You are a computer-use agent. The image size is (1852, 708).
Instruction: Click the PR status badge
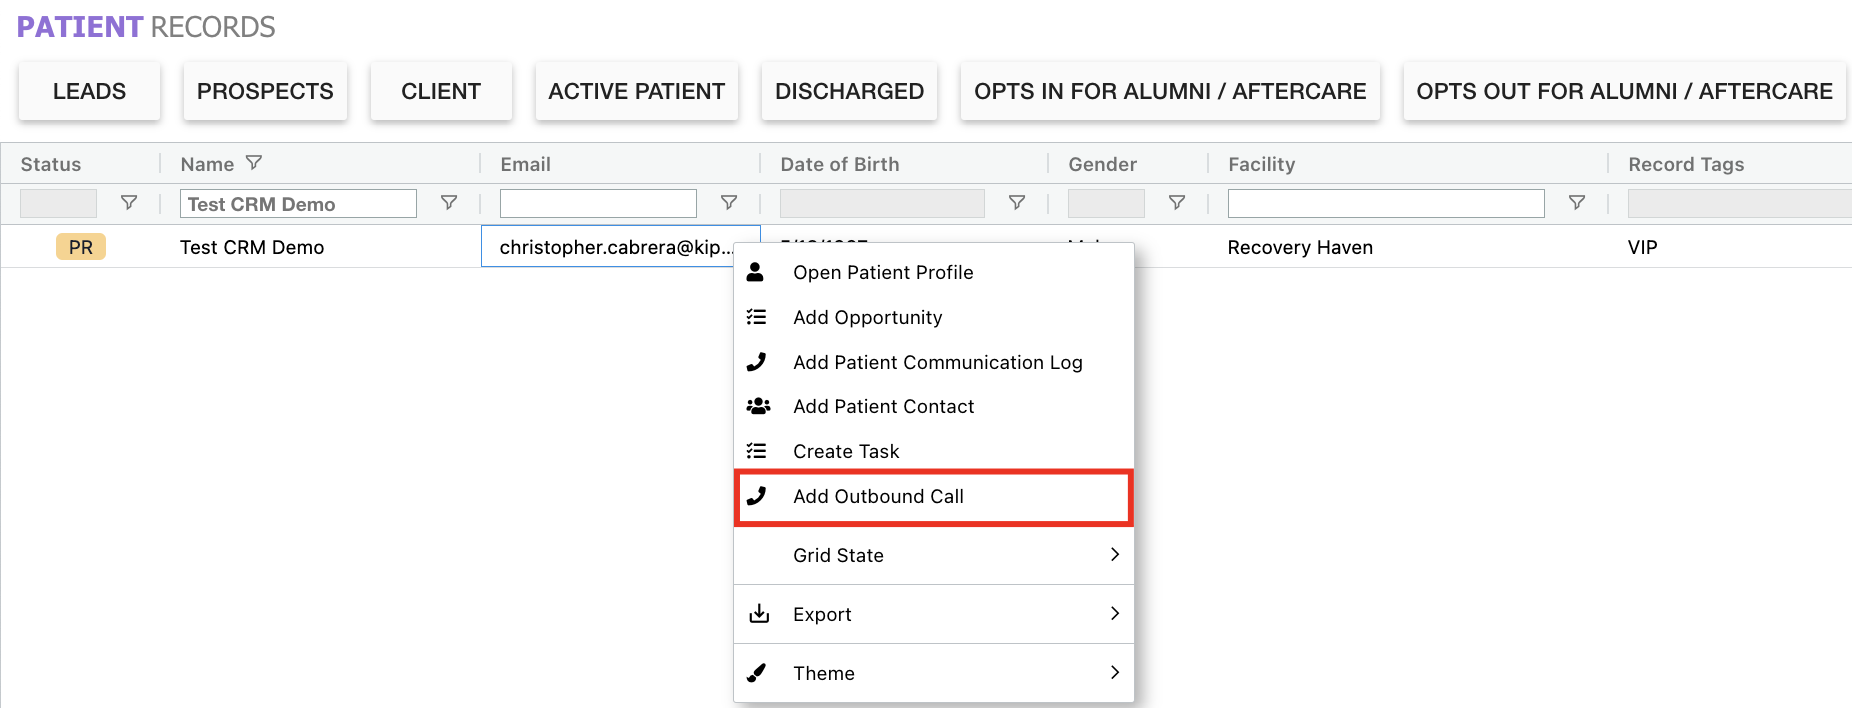tap(81, 247)
